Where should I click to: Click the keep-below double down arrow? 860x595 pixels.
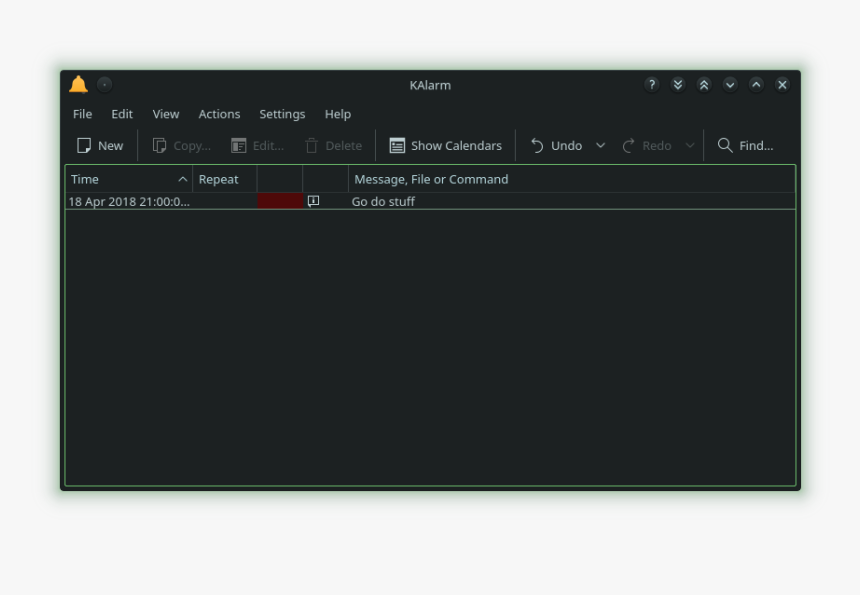tap(678, 84)
